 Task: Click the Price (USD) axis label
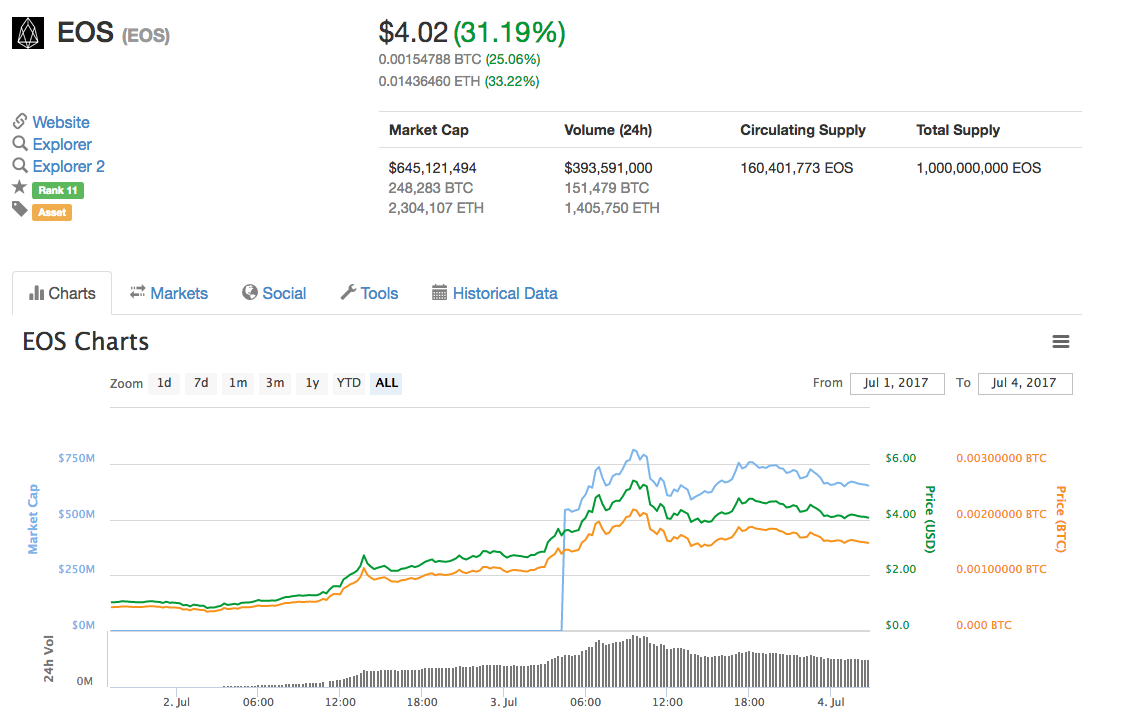click(930, 519)
